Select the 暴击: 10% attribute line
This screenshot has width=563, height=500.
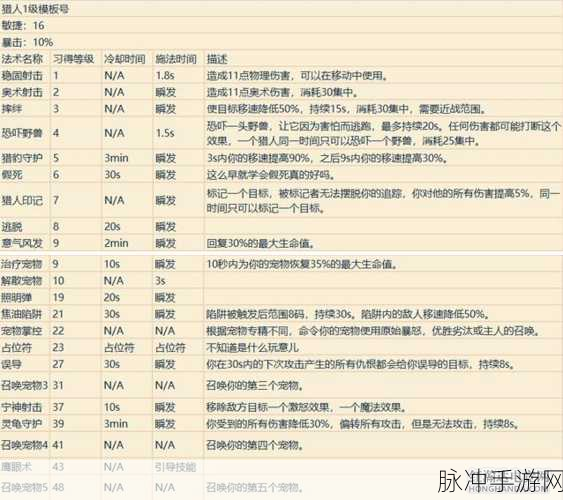tap(28, 42)
